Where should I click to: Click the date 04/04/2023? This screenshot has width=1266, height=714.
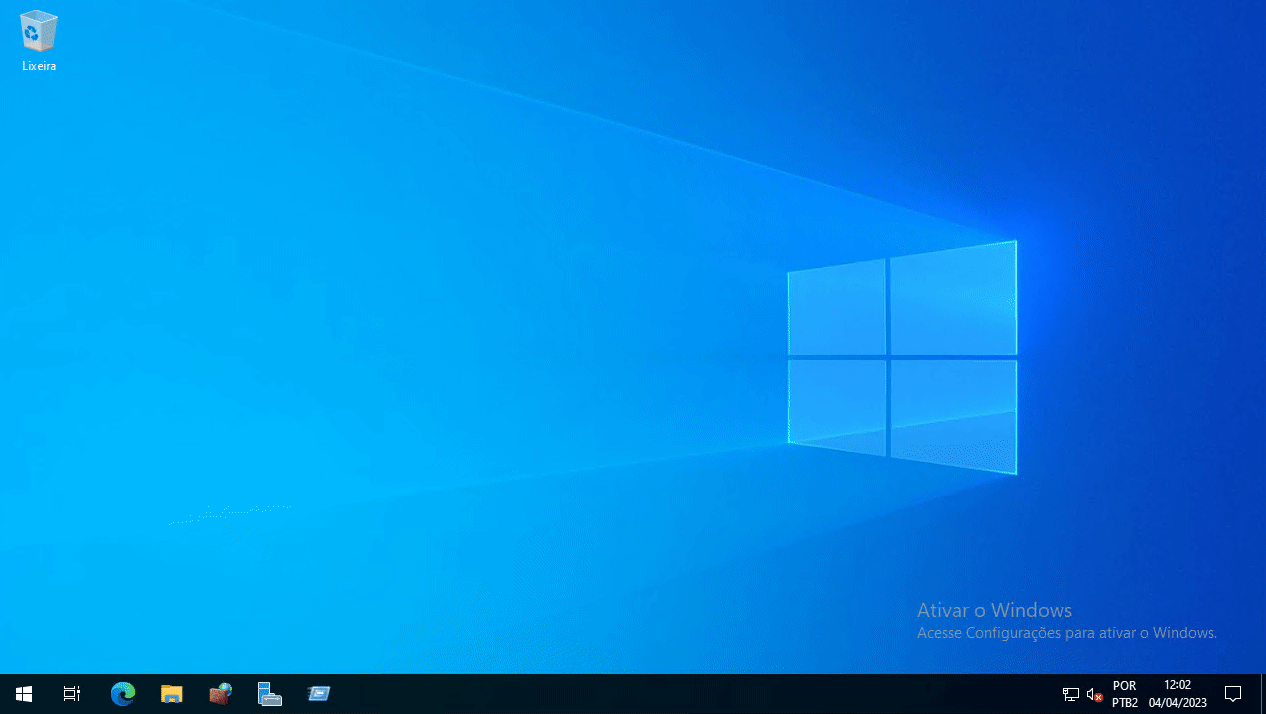[x=1176, y=702]
